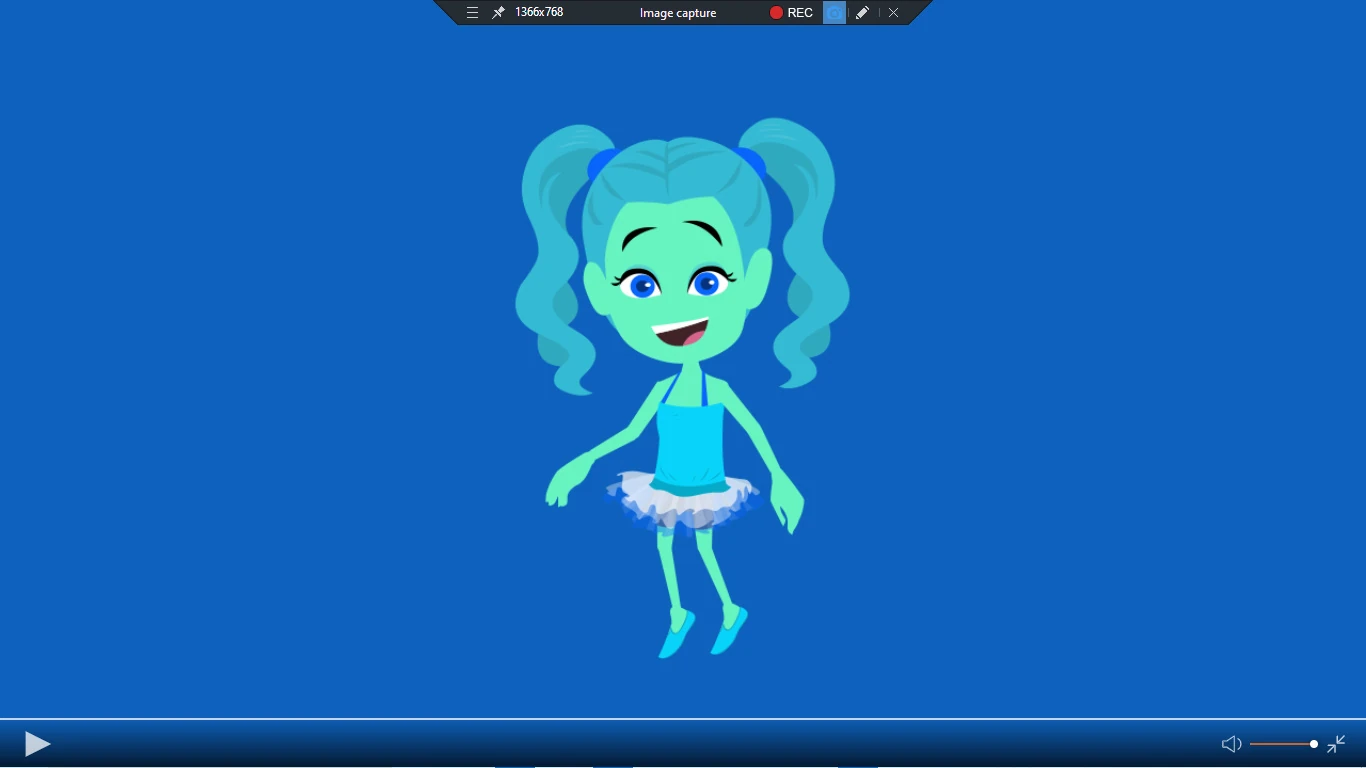
Task: Open the pencil annotation tool
Action: (x=862, y=12)
